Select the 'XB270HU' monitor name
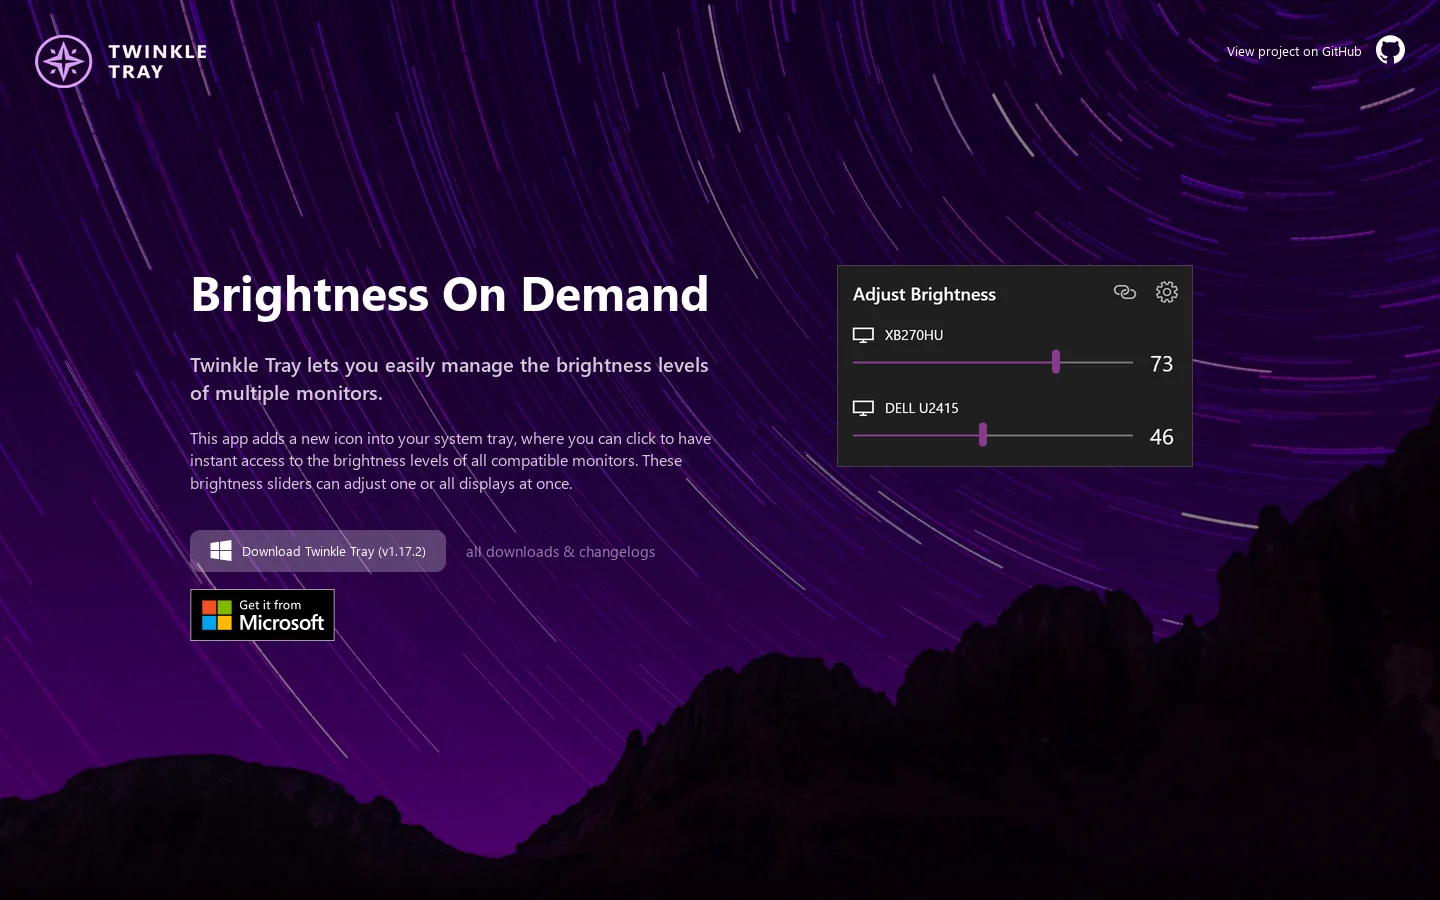This screenshot has height=900, width=1440. pyautogui.click(x=914, y=335)
